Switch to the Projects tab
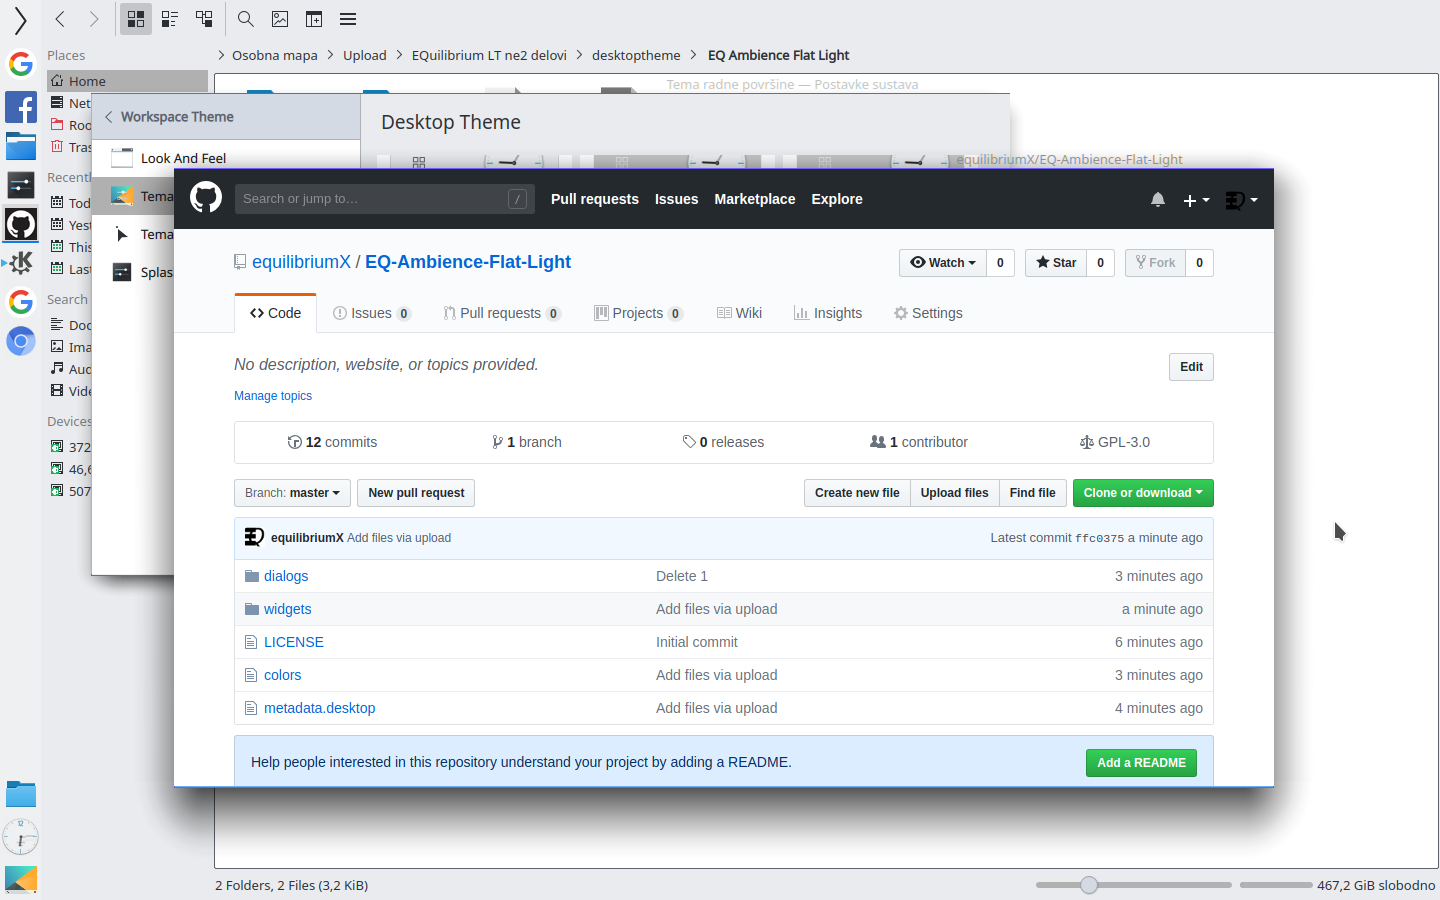The image size is (1440, 900). 638,313
